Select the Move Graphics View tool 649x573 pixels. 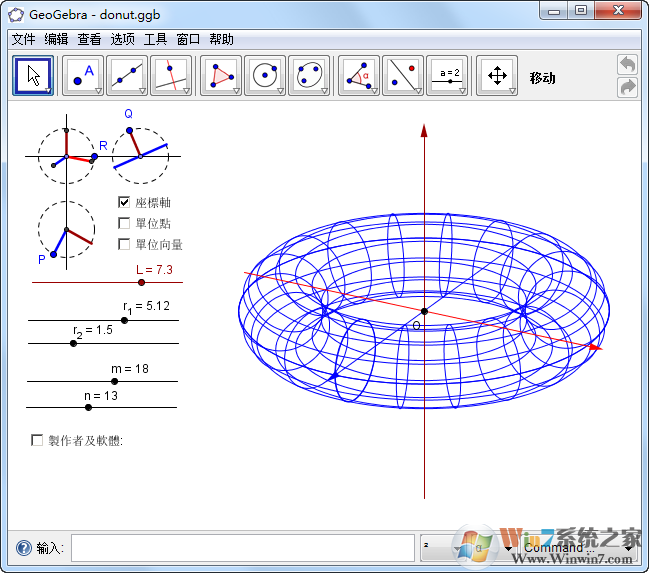click(496, 76)
